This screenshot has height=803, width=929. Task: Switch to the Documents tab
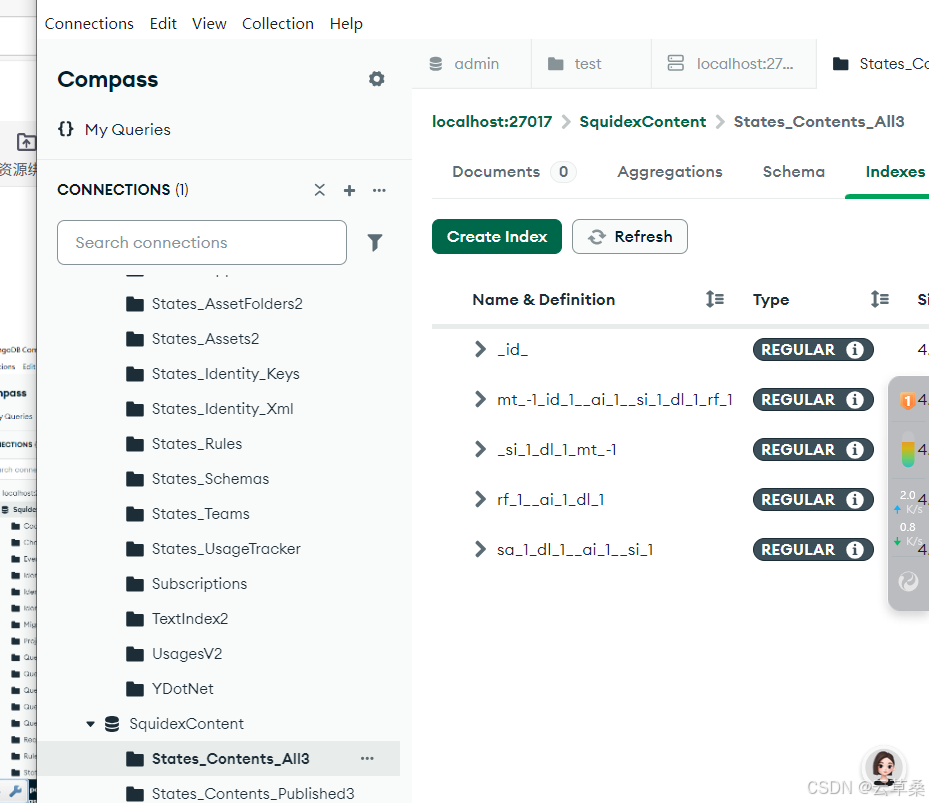(x=514, y=172)
